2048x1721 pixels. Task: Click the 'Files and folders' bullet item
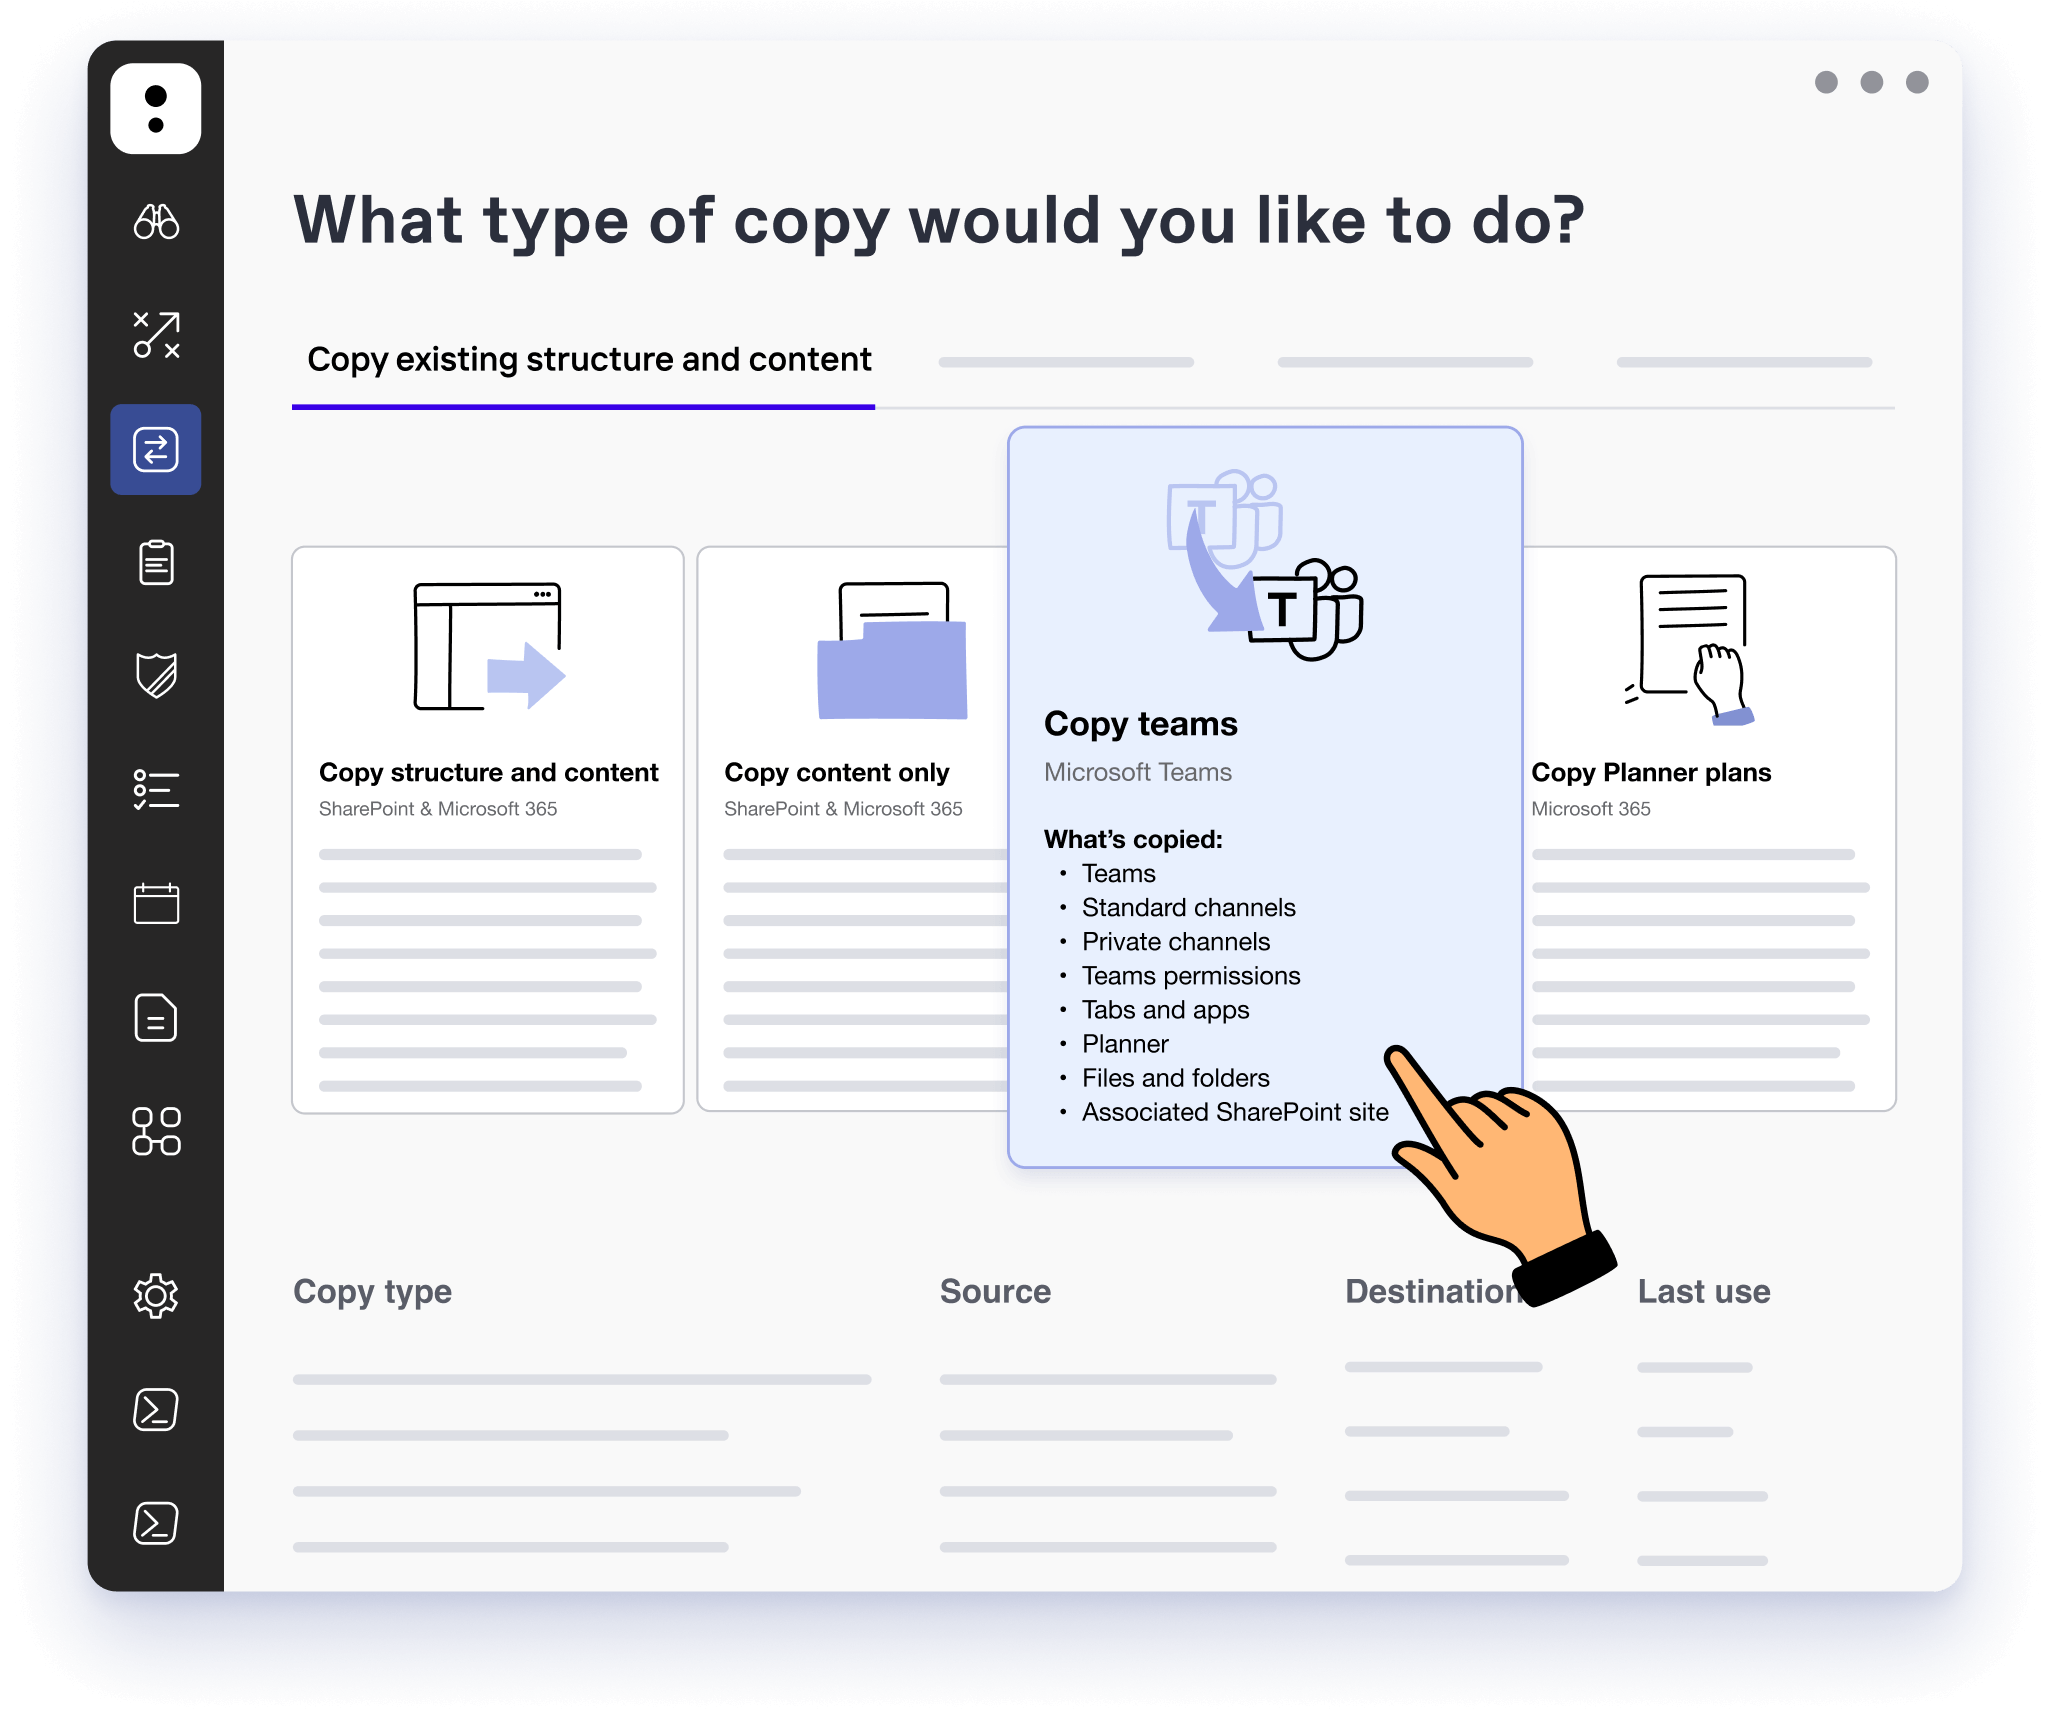[x=1176, y=1078]
